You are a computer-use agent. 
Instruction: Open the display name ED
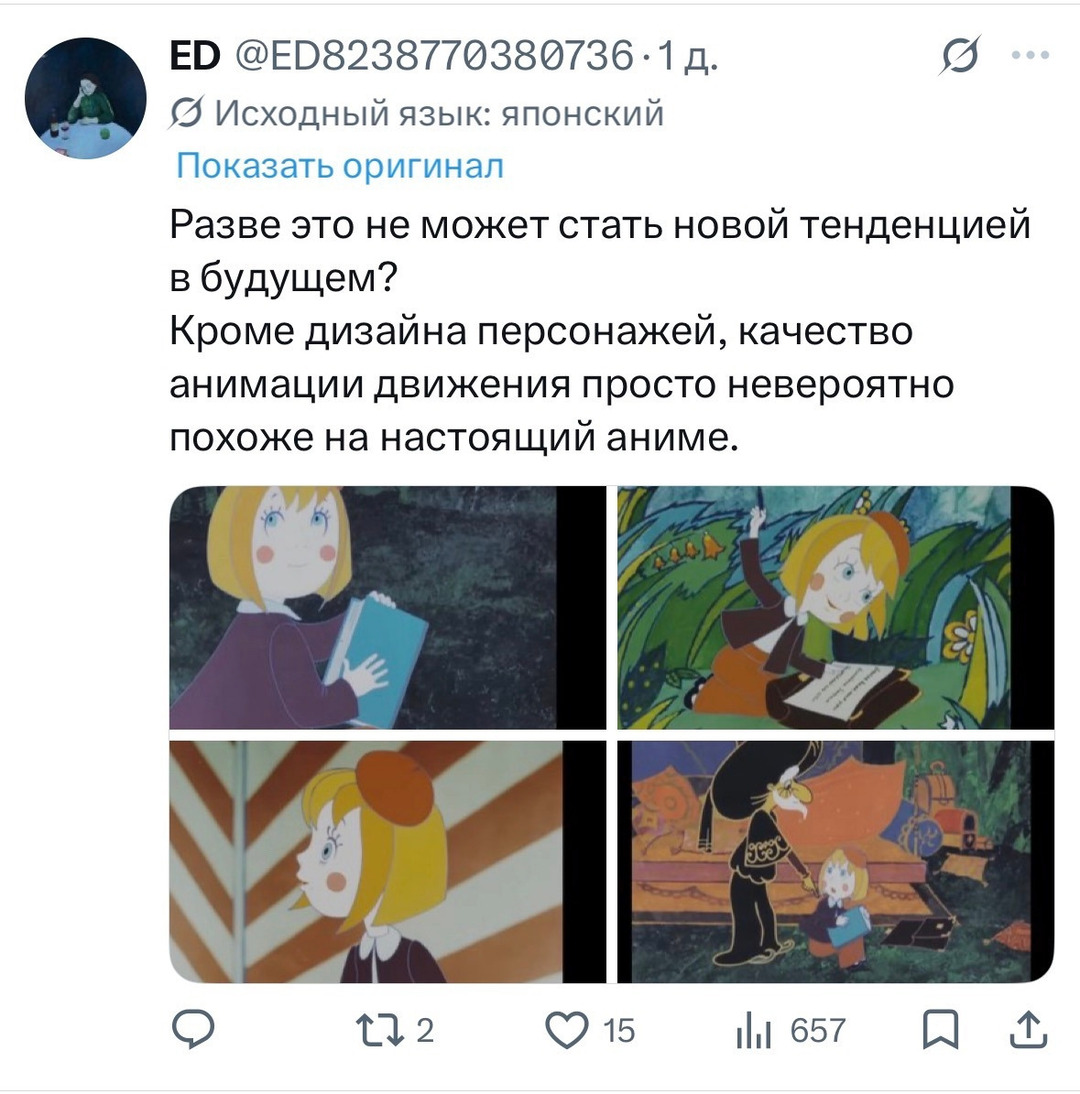195,56
